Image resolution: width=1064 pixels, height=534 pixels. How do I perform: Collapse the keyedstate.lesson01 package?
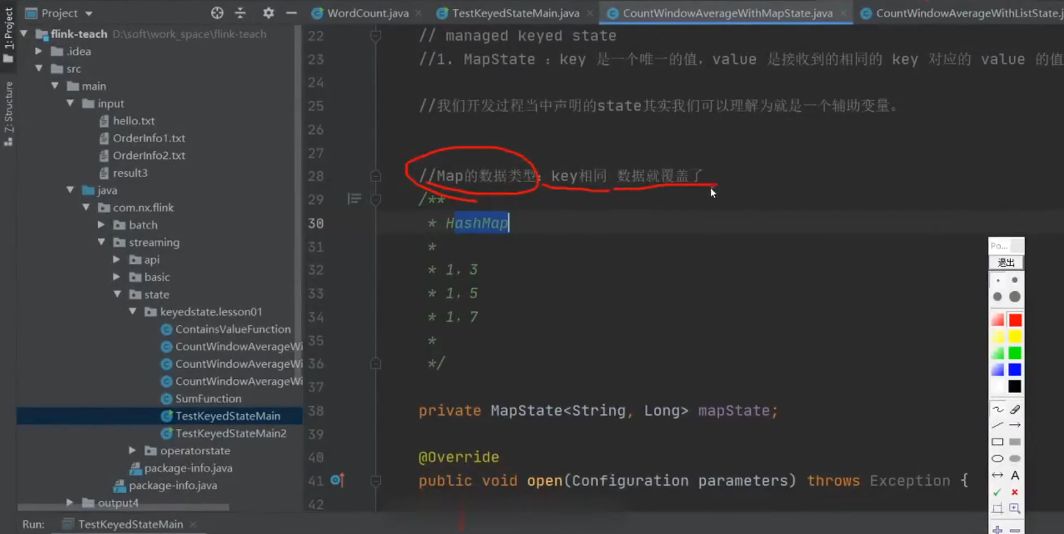click(133, 312)
